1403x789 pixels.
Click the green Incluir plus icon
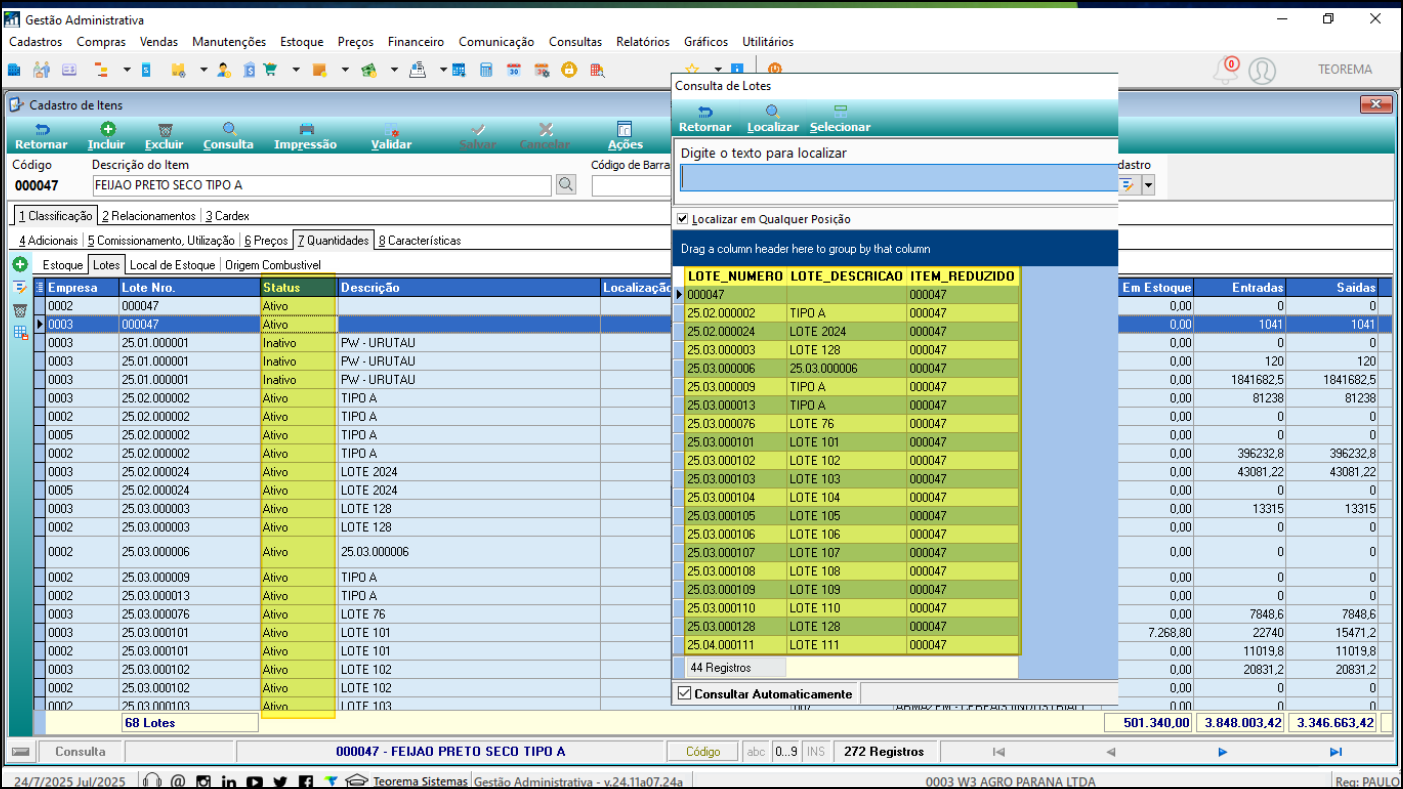click(x=107, y=129)
